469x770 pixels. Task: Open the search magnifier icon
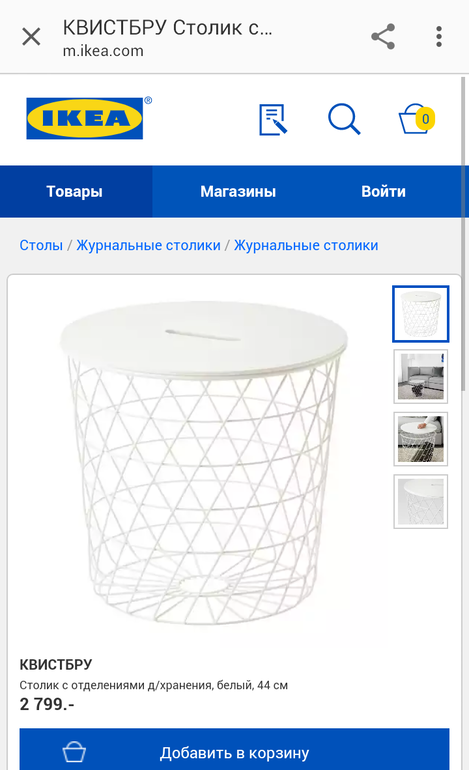coord(344,119)
